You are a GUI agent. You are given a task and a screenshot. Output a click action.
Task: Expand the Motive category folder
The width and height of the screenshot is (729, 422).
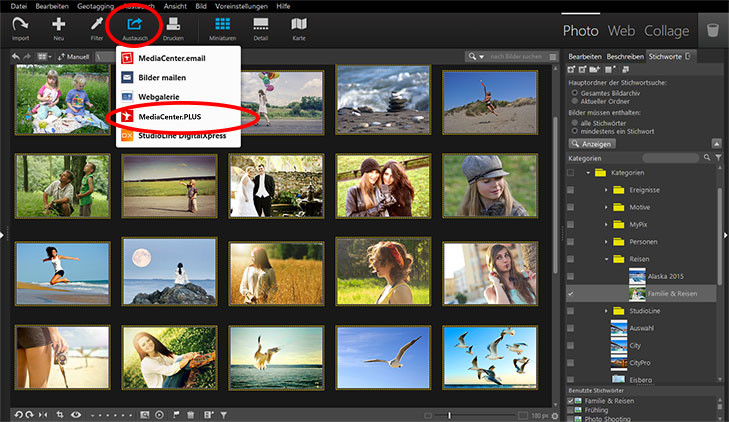click(x=606, y=207)
